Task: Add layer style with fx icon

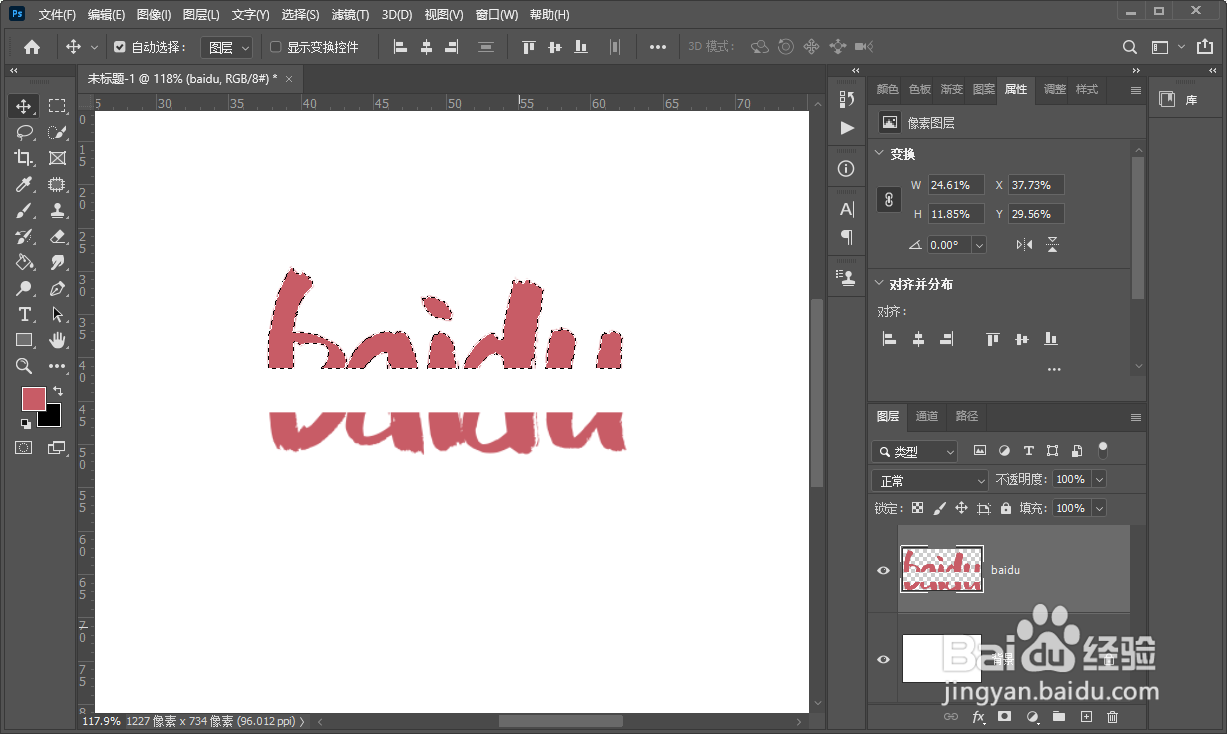Action: click(979, 717)
